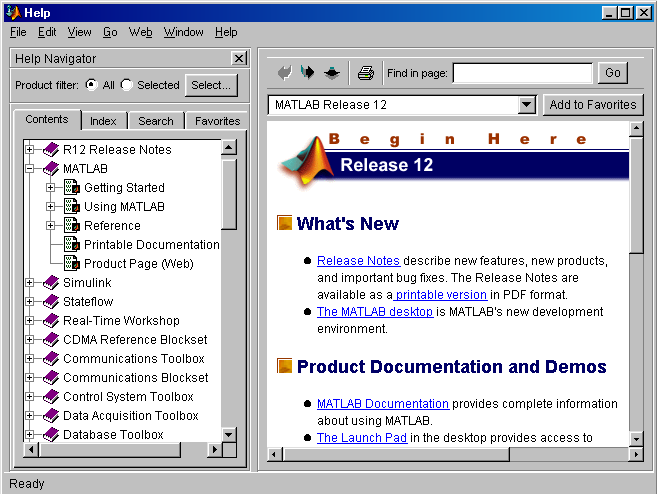The height and width of the screenshot is (494, 657).
Task: Choose the Selected product filter radio
Action: pyautogui.click(x=126, y=85)
